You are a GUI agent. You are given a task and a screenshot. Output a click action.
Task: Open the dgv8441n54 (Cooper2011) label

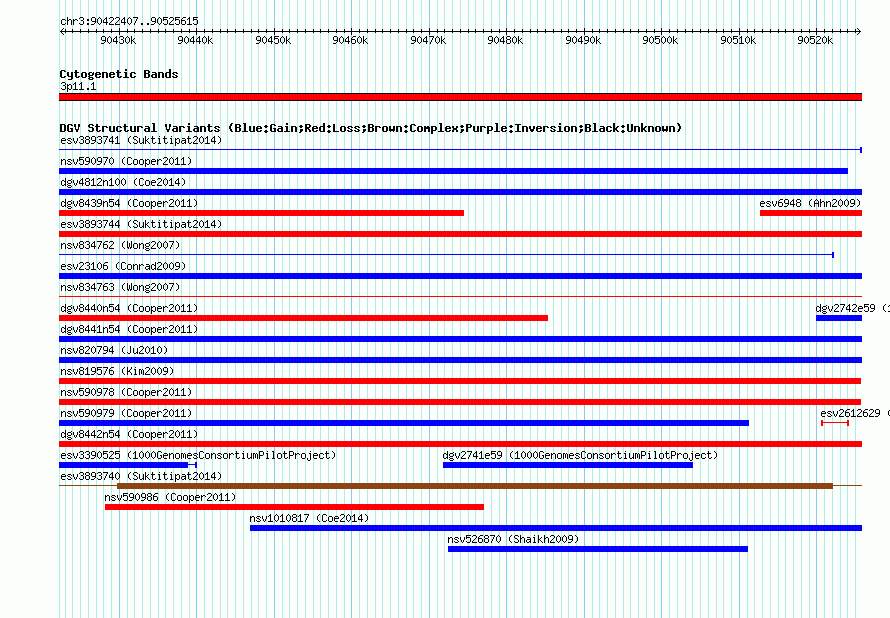coord(129,329)
